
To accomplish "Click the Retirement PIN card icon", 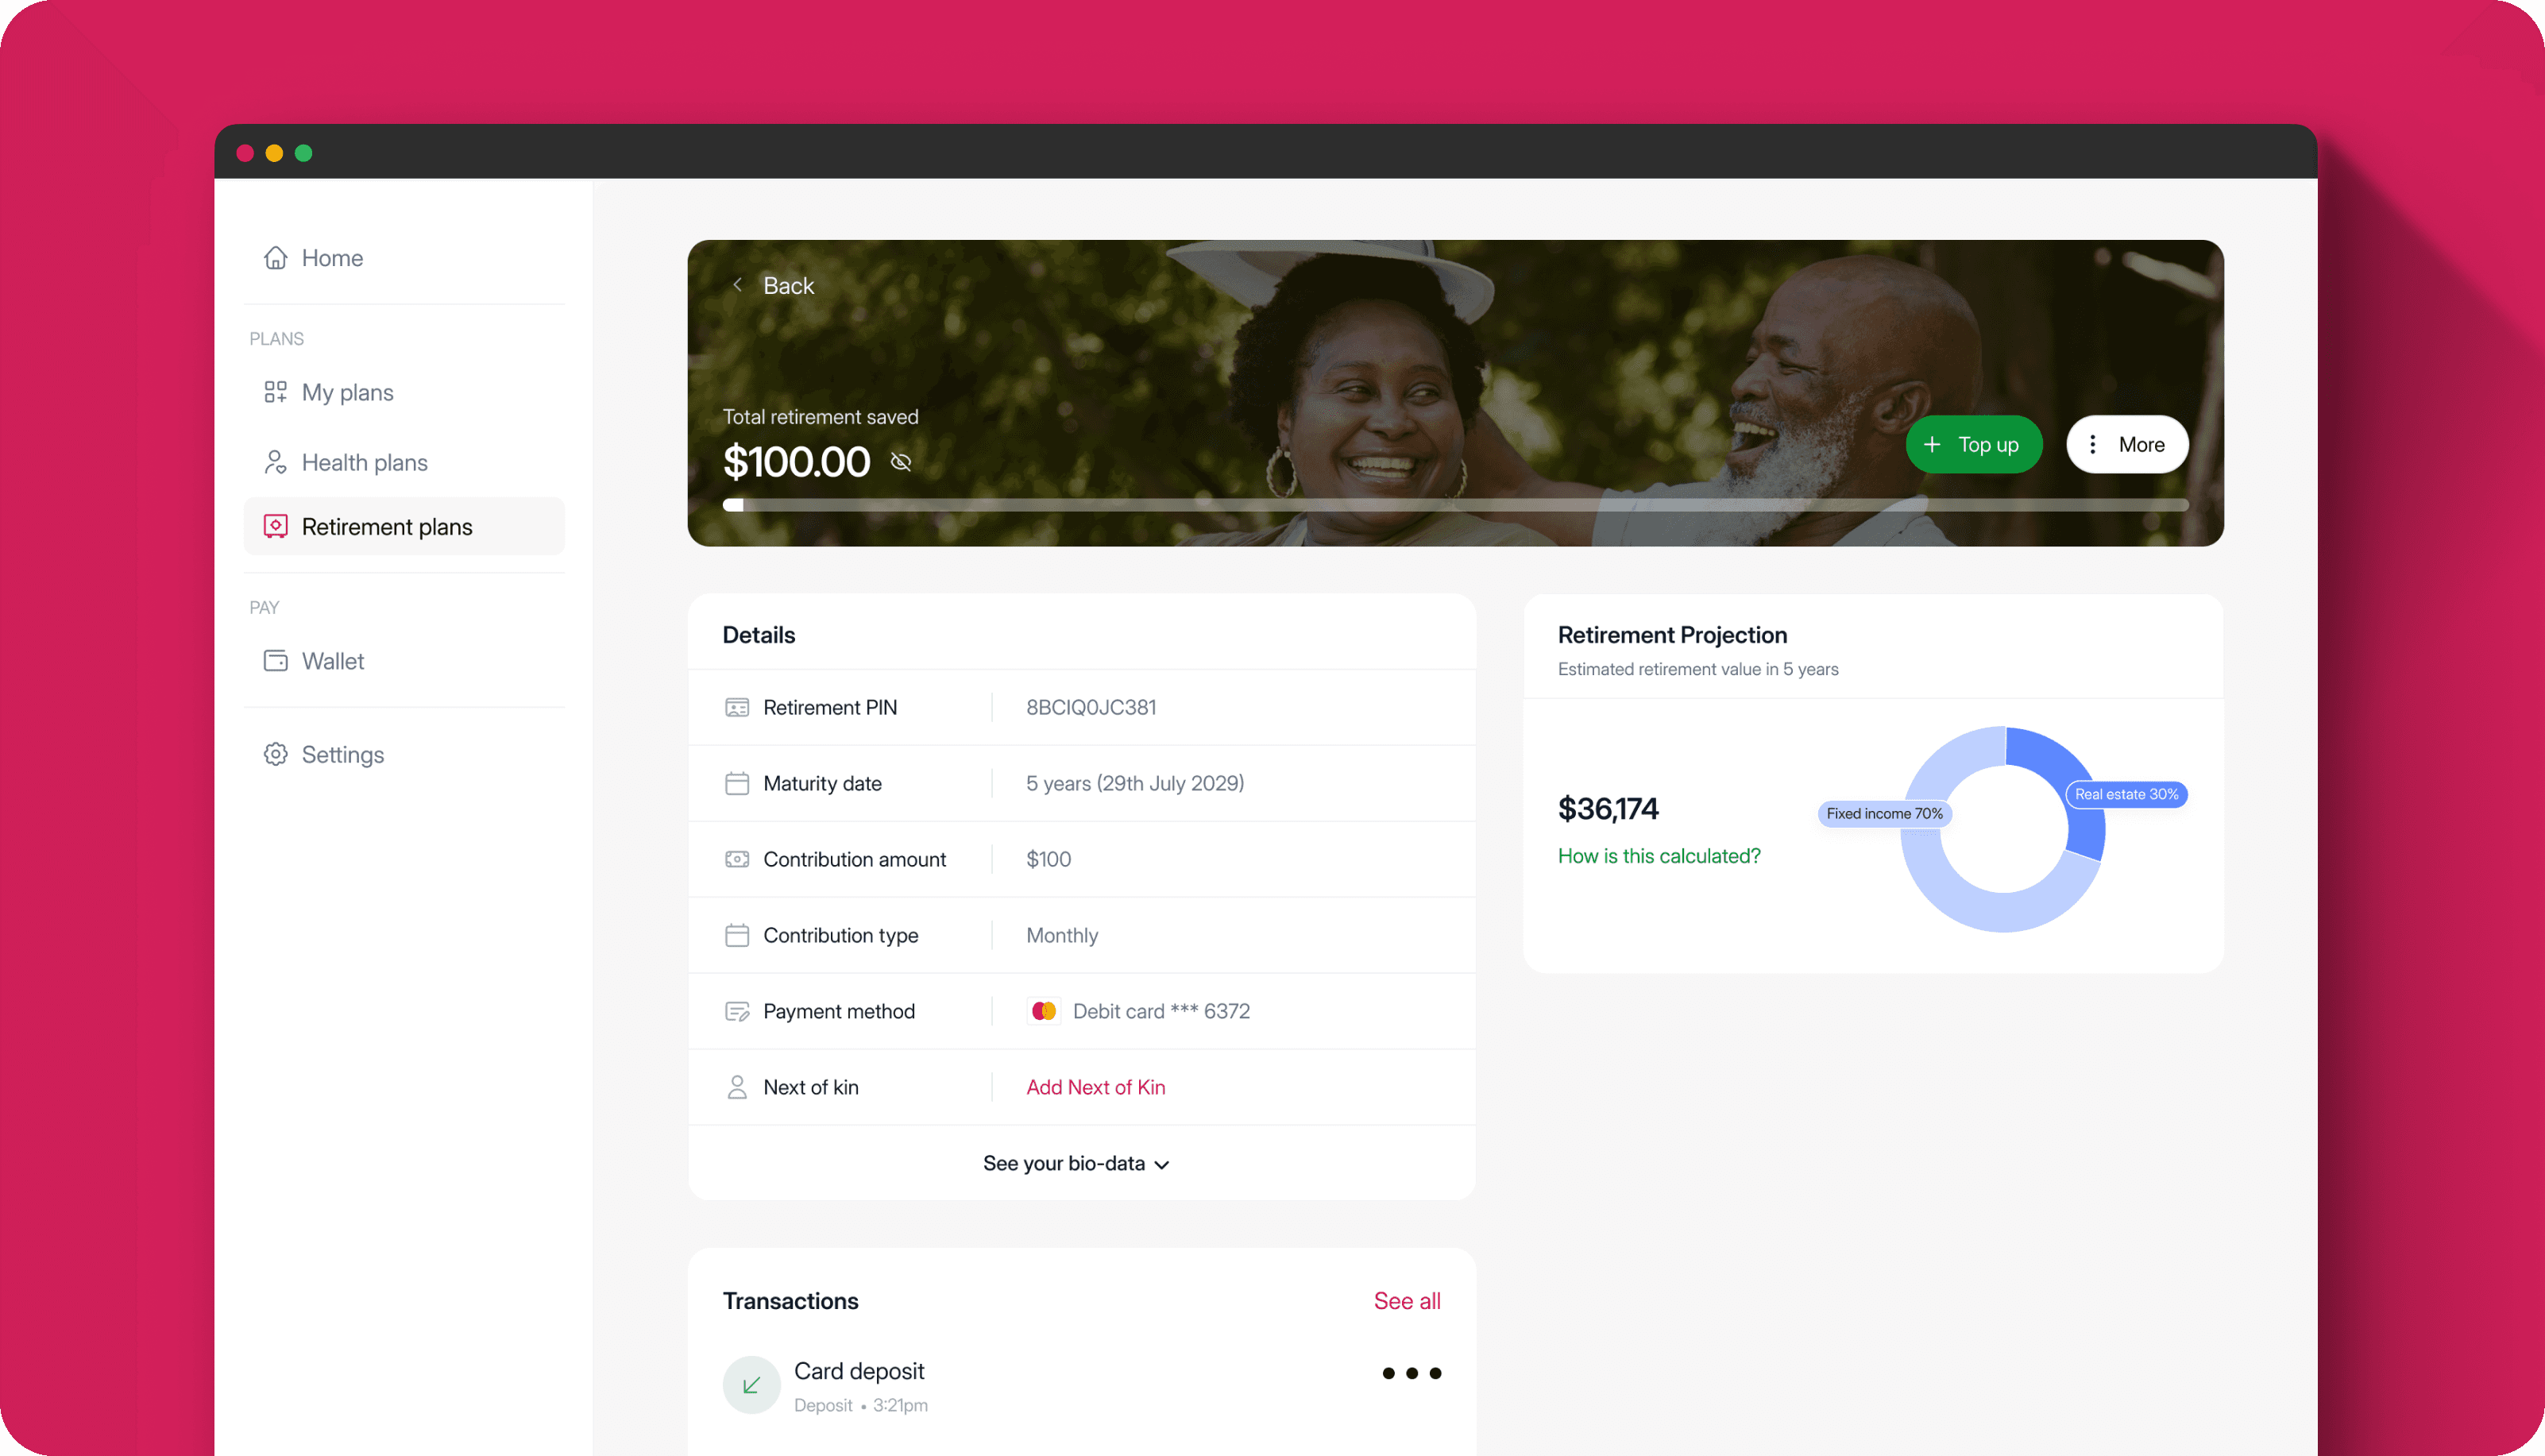I will click(737, 707).
